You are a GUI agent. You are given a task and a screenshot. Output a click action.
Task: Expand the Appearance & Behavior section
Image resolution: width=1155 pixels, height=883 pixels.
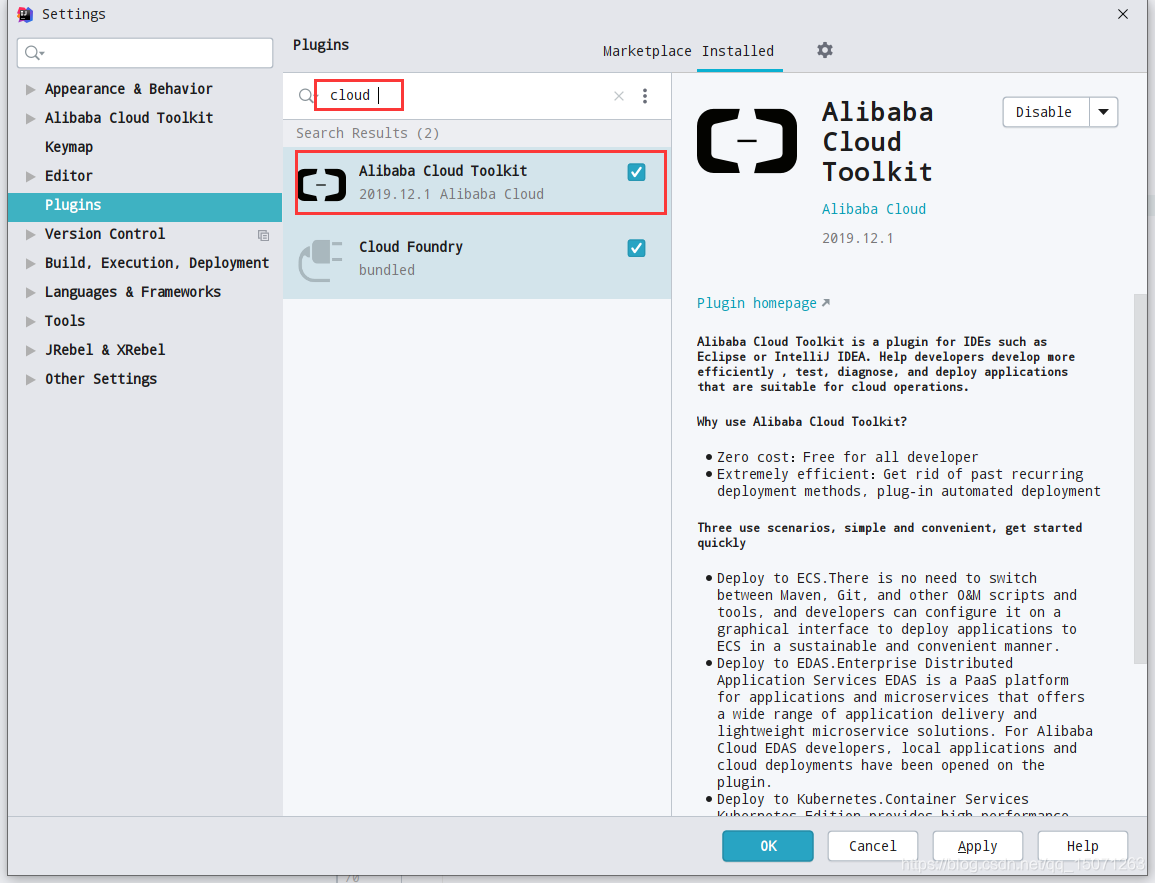30,90
